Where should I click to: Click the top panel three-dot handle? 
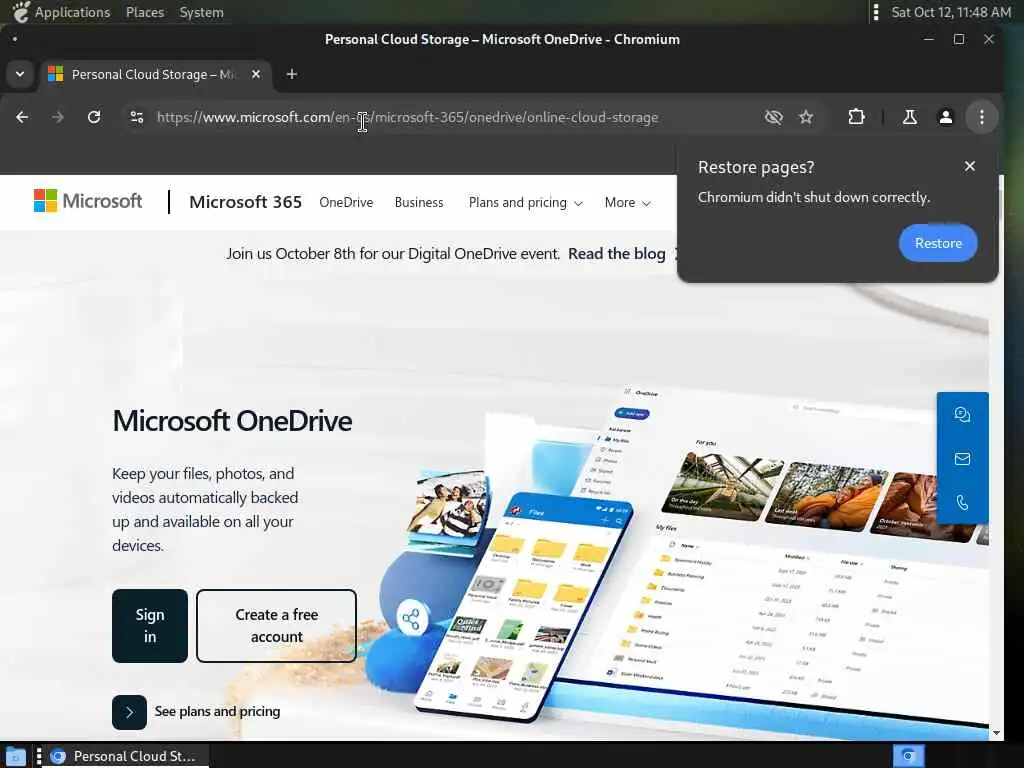(876, 12)
